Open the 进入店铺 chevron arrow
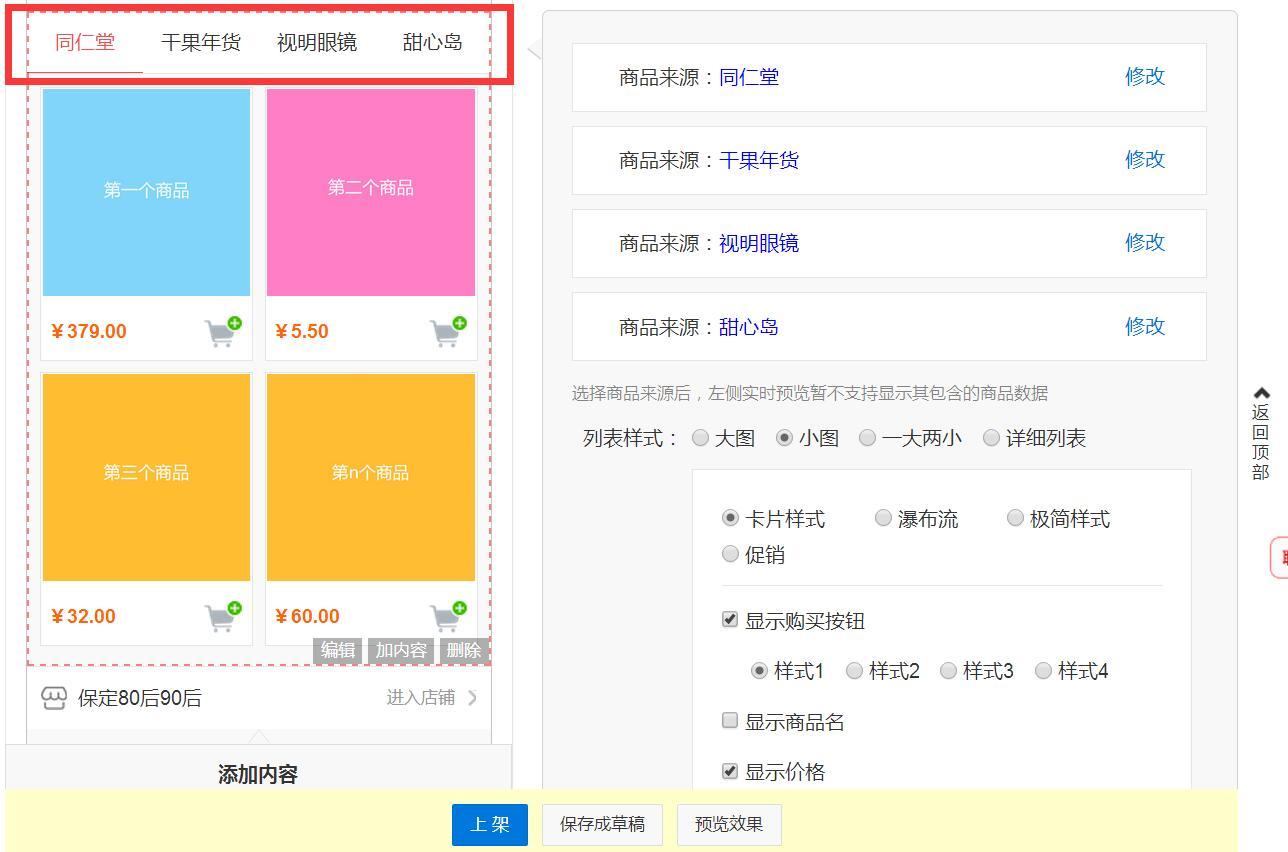The width and height of the screenshot is (1288, 852). (x=472, y=697)
